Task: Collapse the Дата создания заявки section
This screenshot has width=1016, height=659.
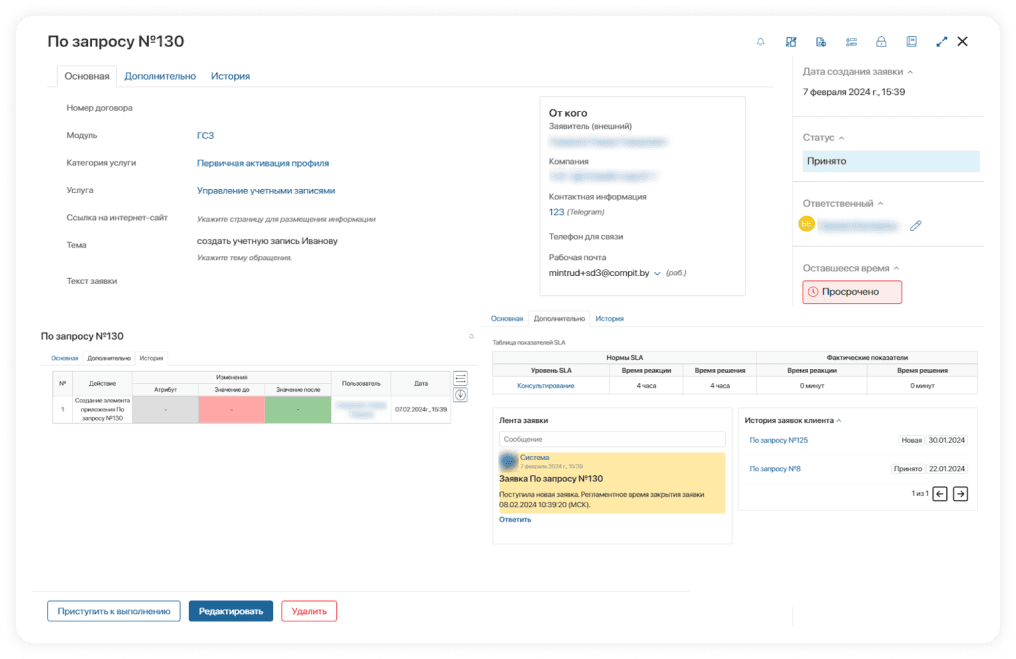Action: click(x=910, y=72)
